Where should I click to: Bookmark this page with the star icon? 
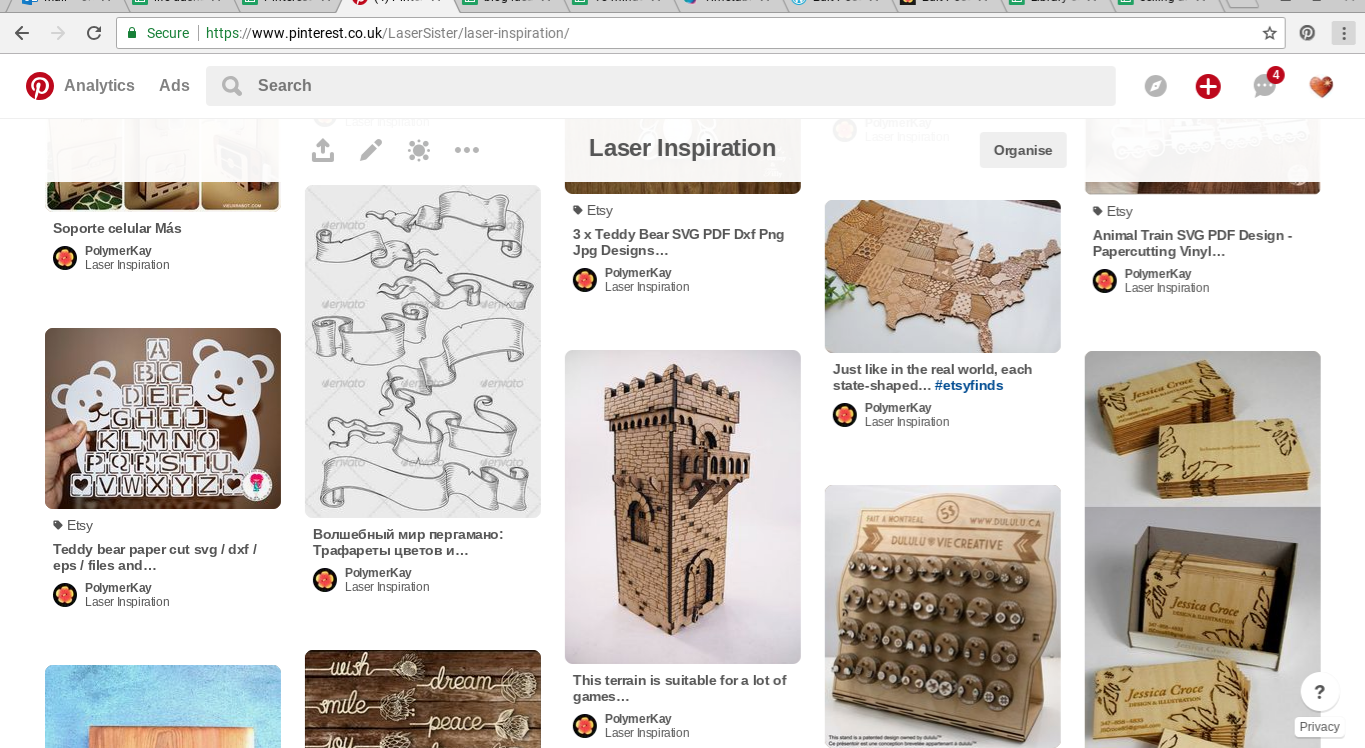pos(1270,32)
